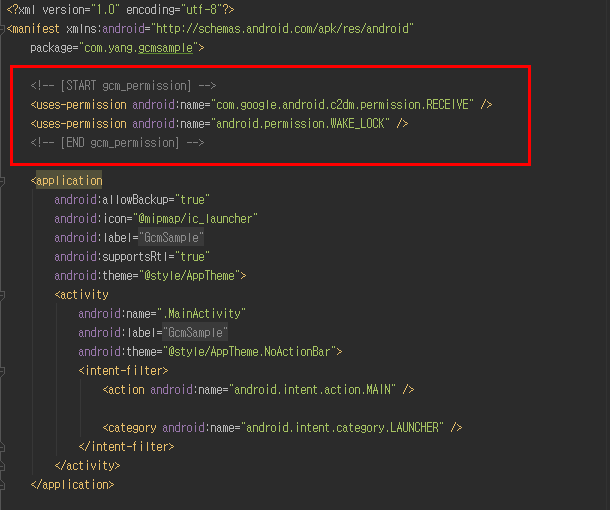Collapse the activity tag fold marker

click(2, 295)
